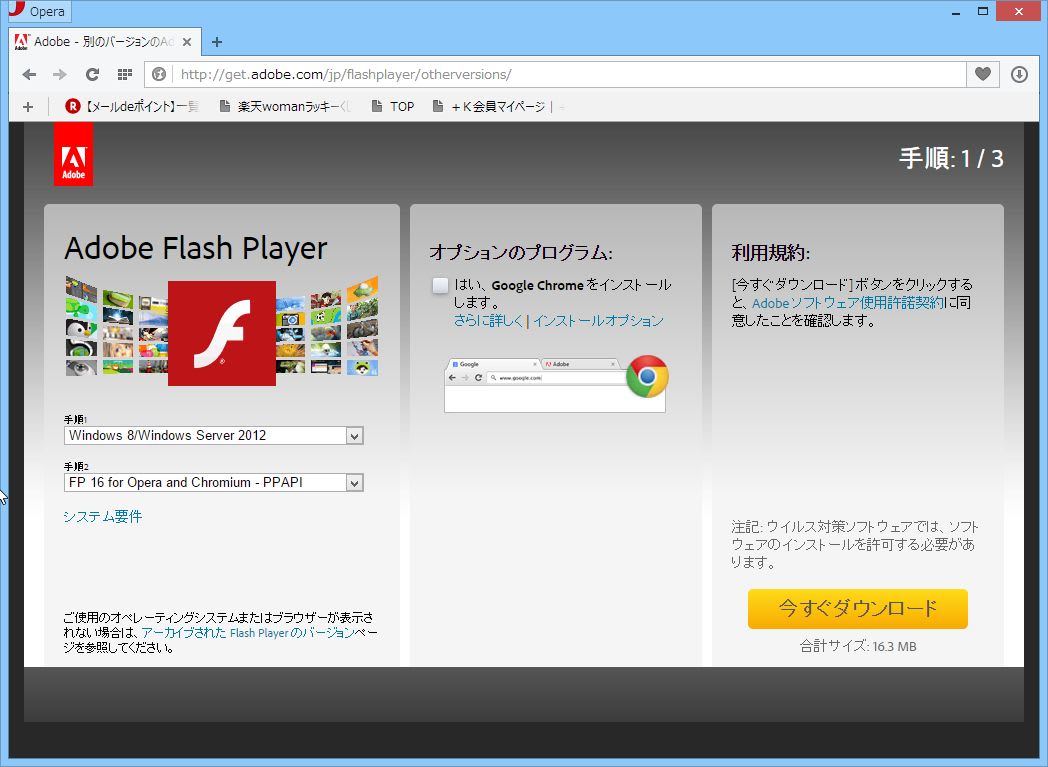Viewport: 1048px width, 767px height.
Task: Click the 手順: 1 / 3 step text
Action: pos(951,158)
